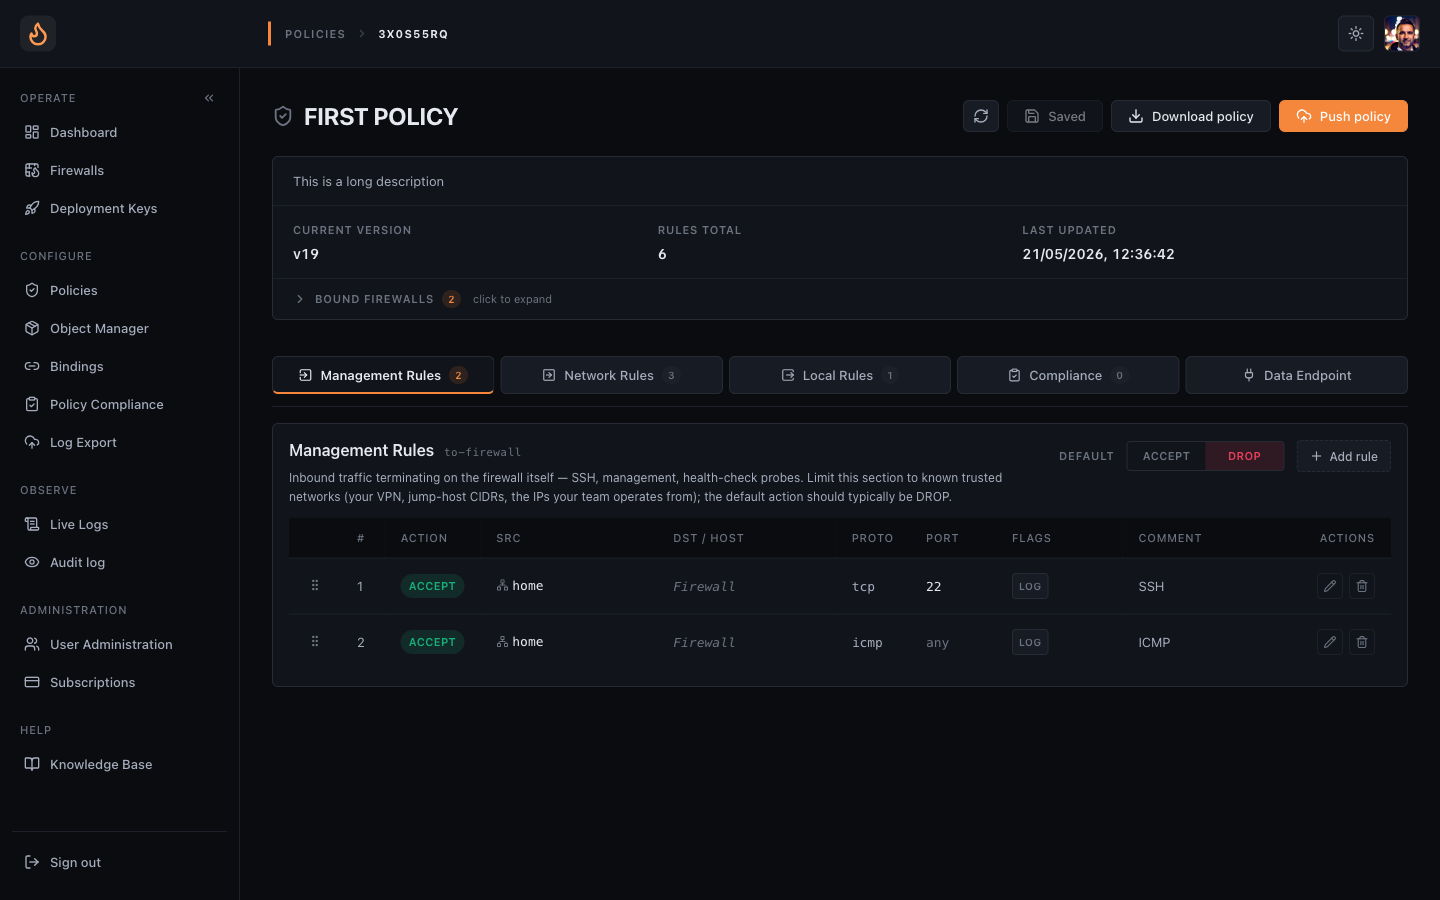Click the 3X0S55RQ breadcrumb
This screenshot has height=900, width=1440.
413,34
